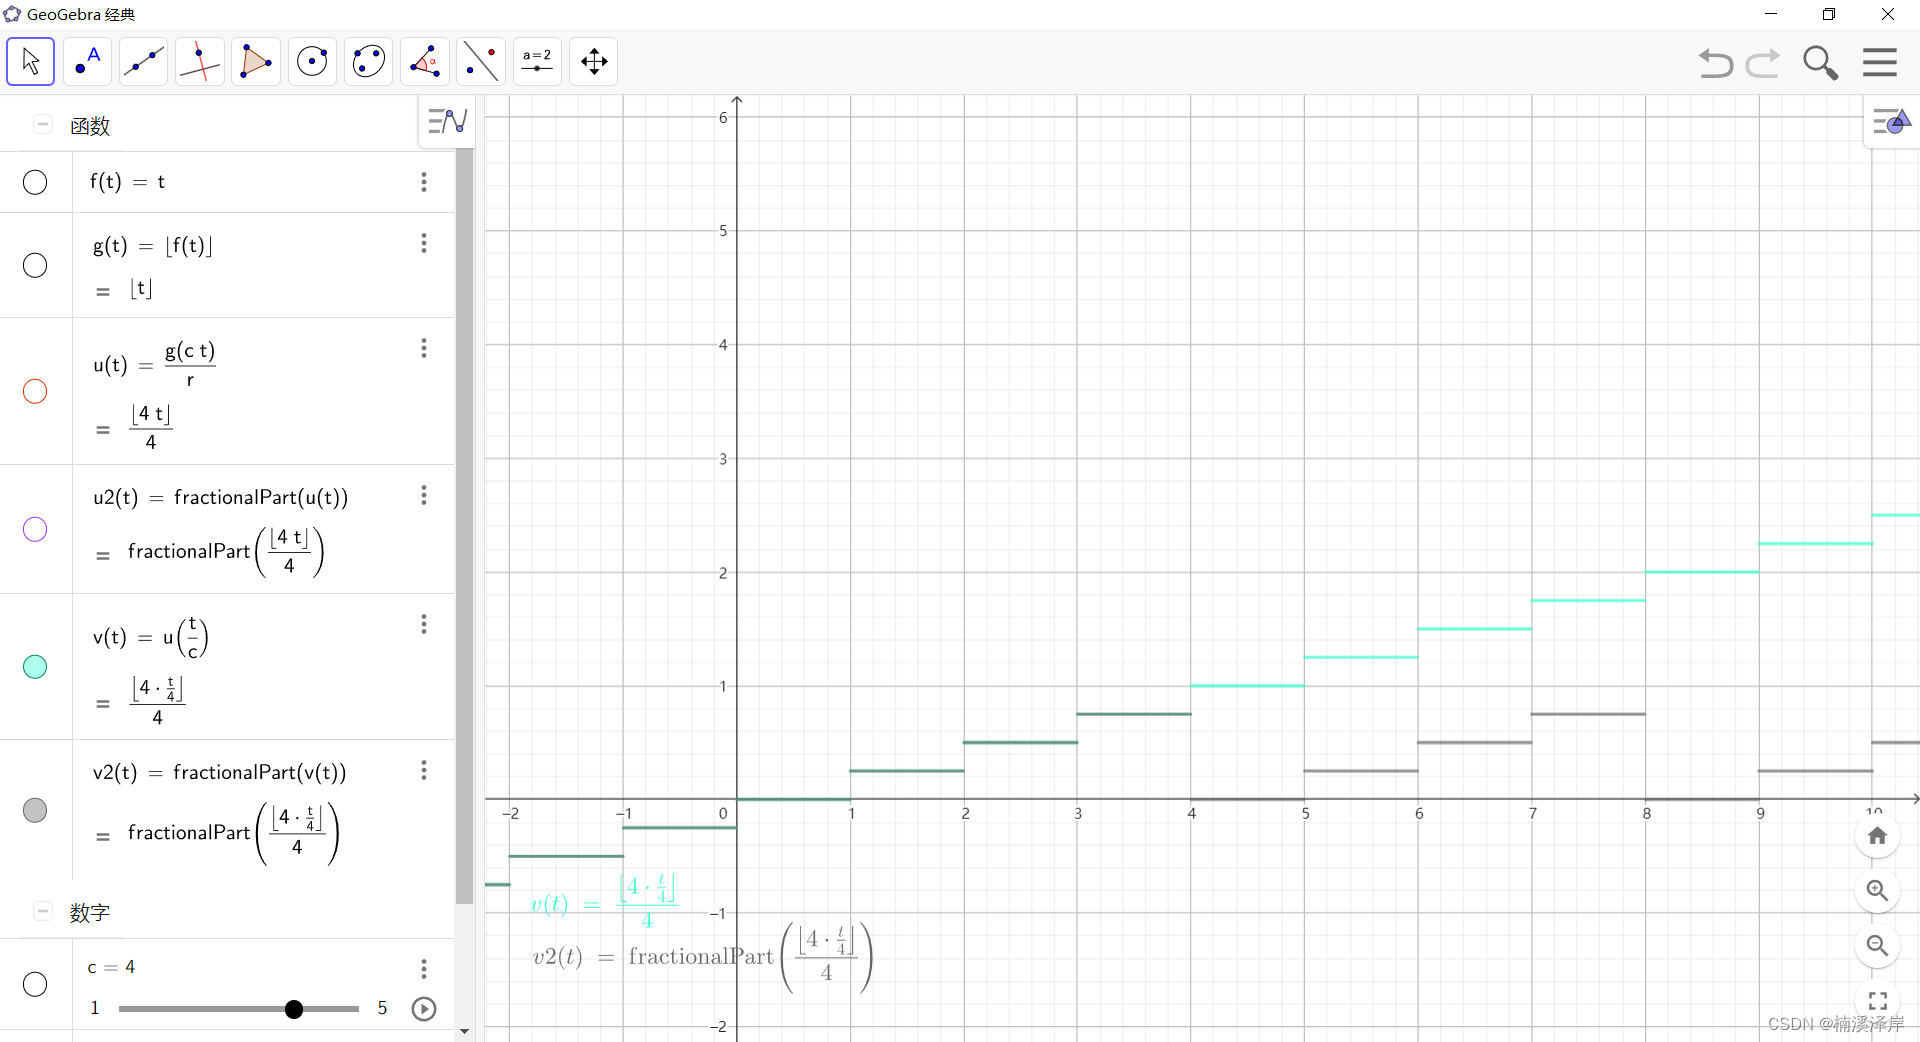Select the Reflect about Line tool

click(481, 62)
